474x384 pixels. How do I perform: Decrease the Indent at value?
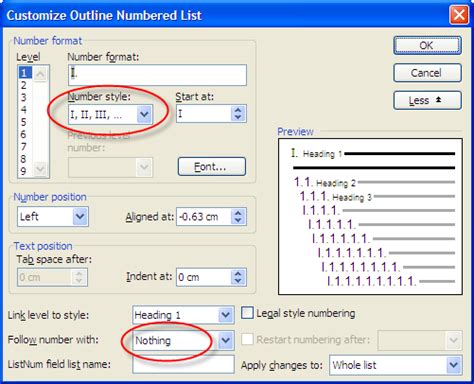click(238, 281)
